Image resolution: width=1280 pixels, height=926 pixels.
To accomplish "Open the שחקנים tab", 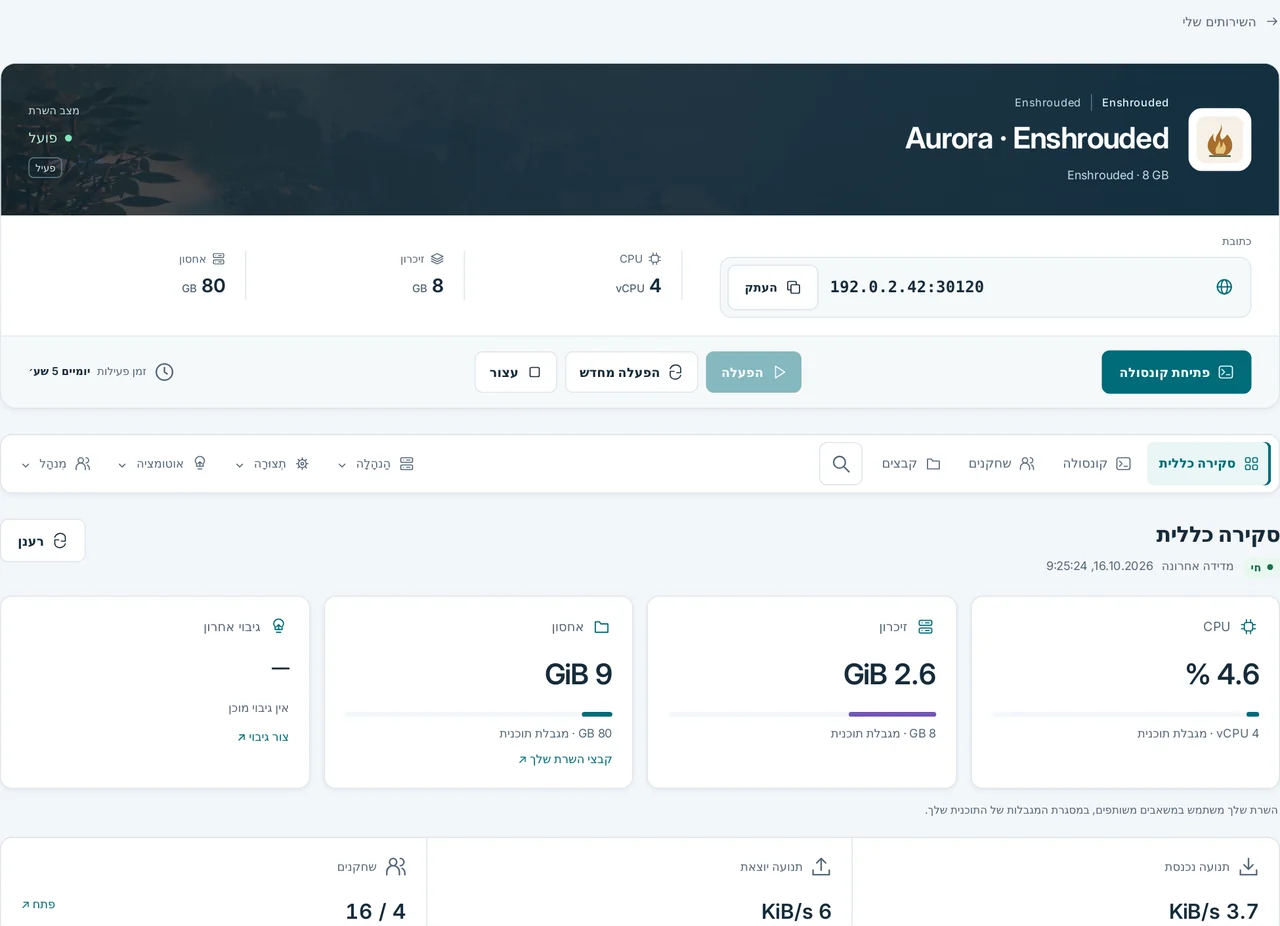I will coord(1001,464).
